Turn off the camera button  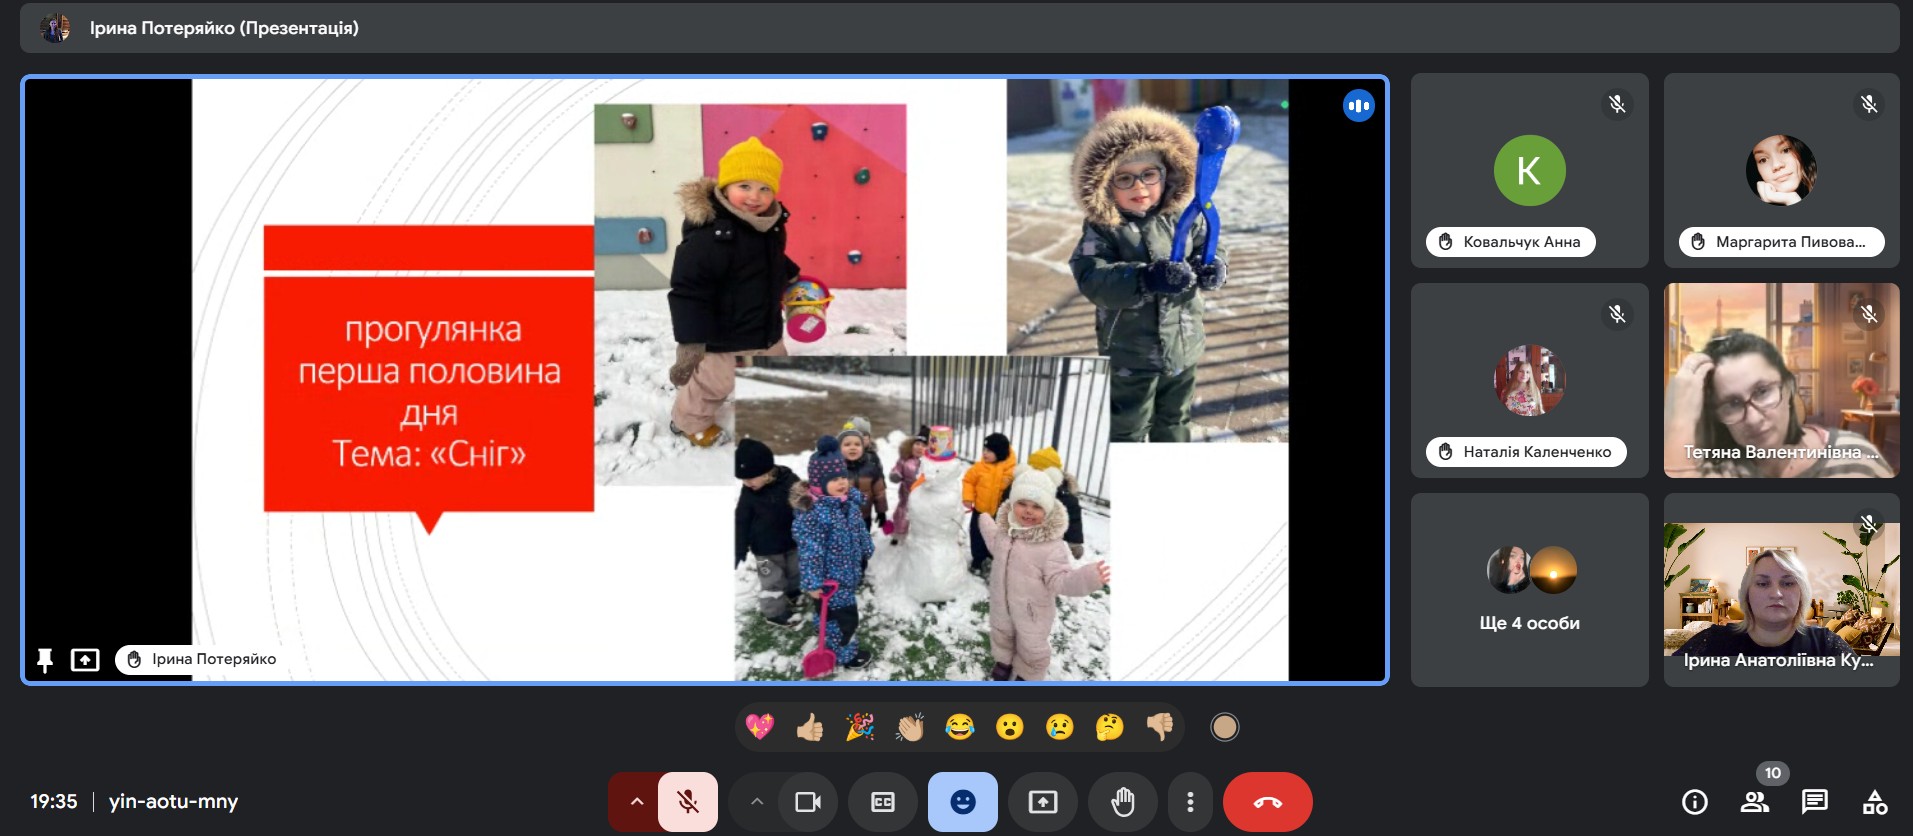(x=807, y=802)
